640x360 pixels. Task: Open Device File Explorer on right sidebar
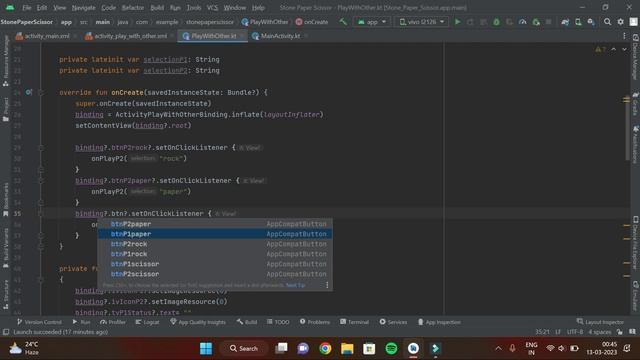(x=636, y=242)
